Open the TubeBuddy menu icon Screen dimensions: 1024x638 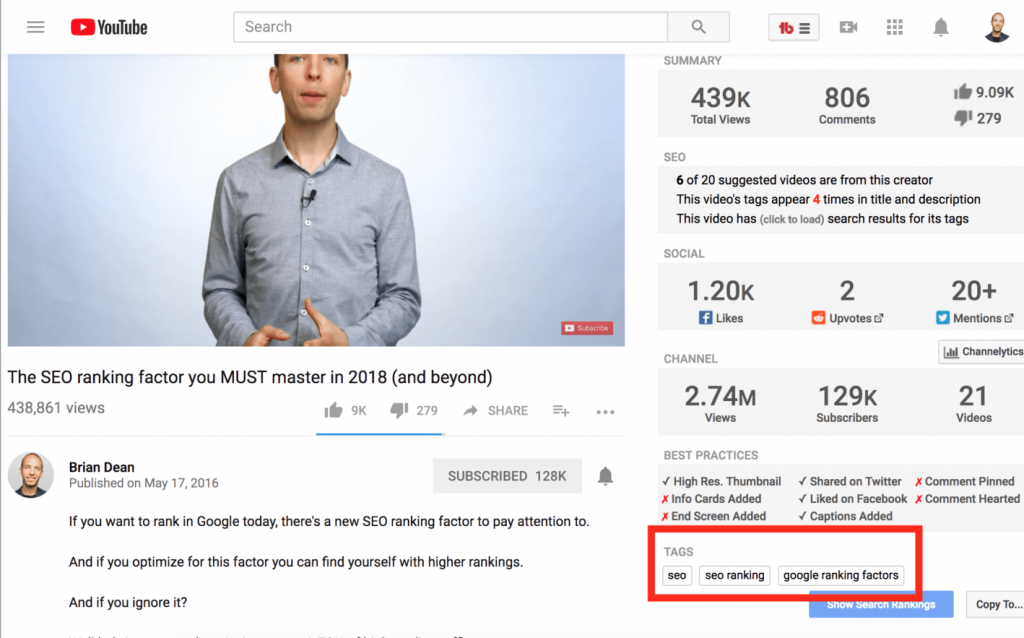coord(794,27)
